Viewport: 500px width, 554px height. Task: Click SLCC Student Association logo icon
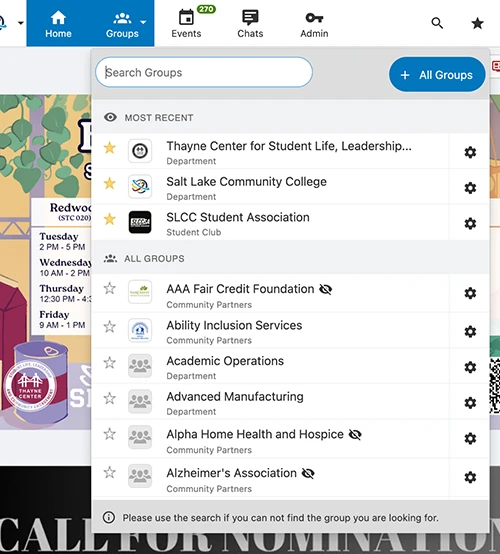[140, 222]
